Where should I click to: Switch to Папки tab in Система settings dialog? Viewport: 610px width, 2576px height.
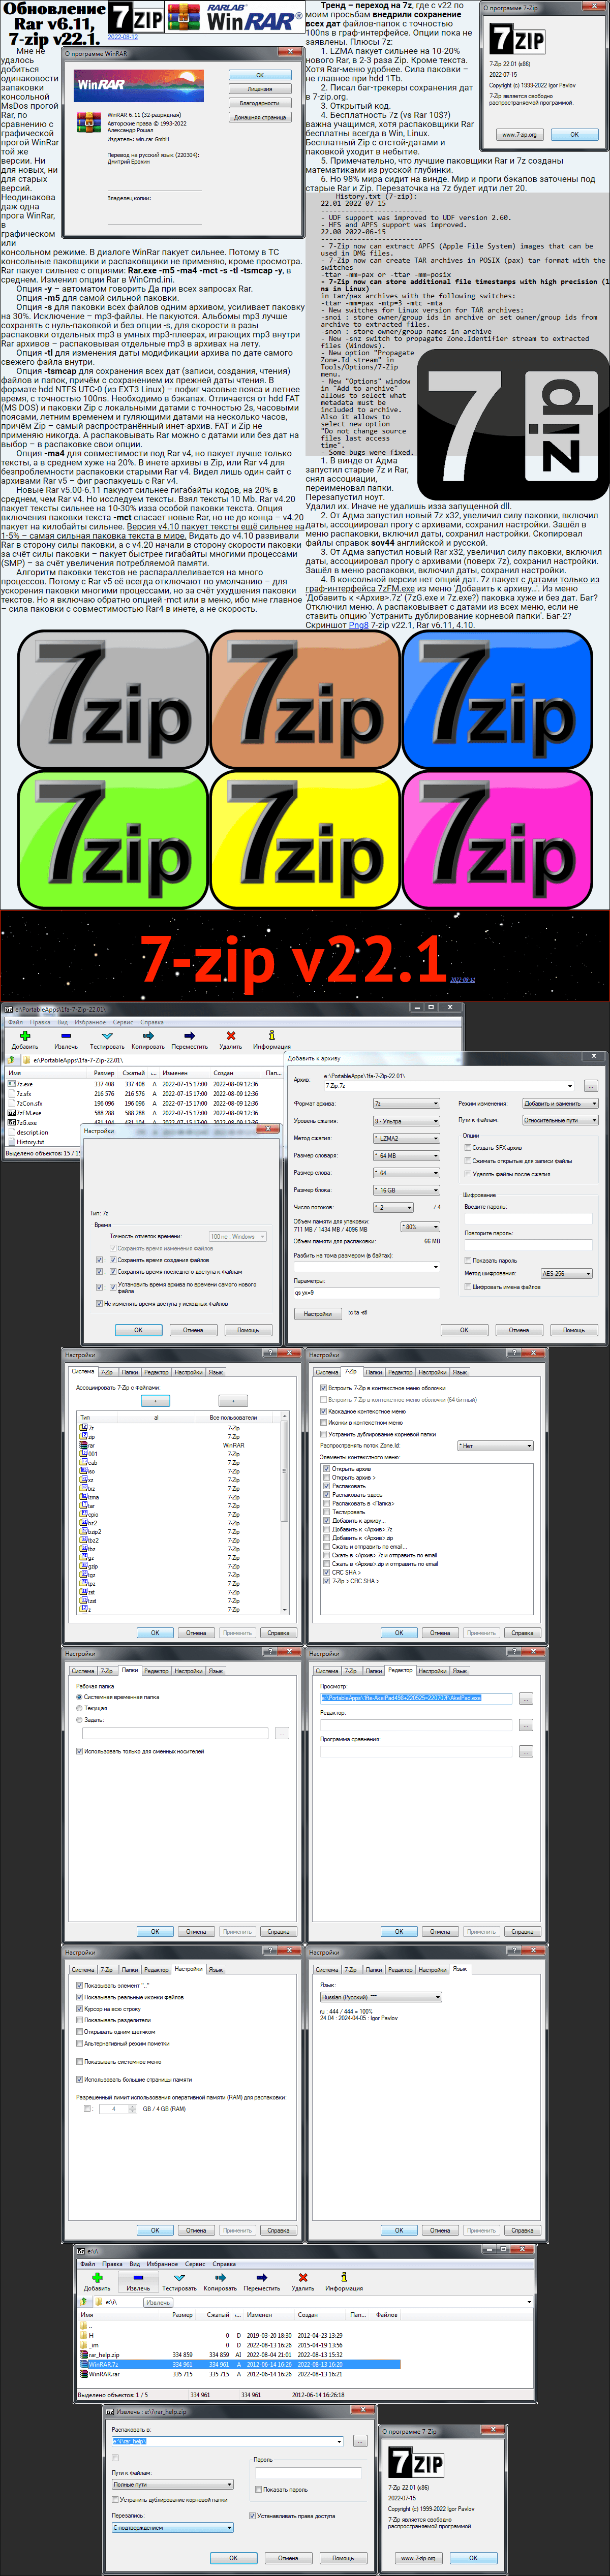[129, 1372]
